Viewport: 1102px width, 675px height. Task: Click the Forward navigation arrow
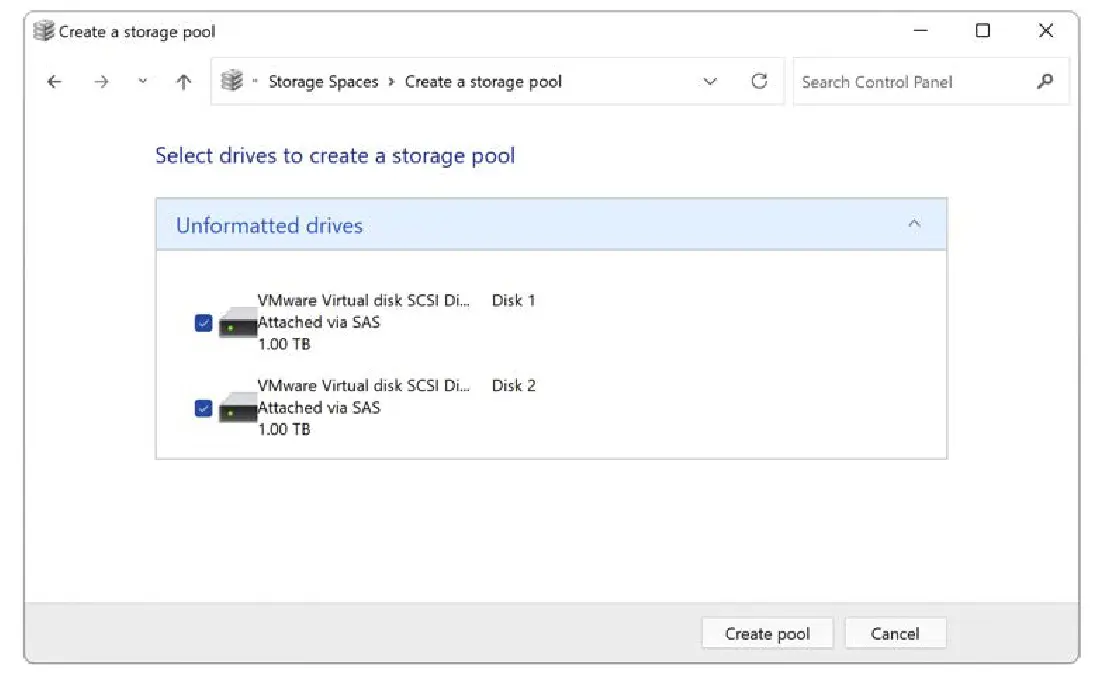coord(101,83)
